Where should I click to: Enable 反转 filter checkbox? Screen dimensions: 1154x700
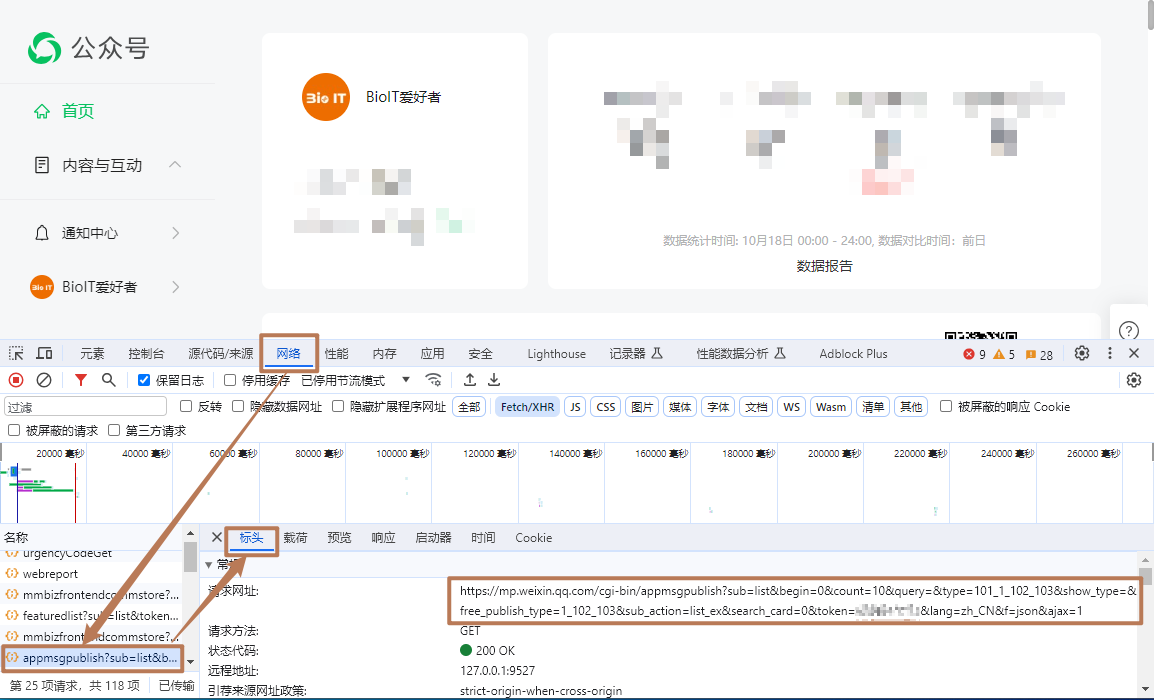tap(186, 406)
